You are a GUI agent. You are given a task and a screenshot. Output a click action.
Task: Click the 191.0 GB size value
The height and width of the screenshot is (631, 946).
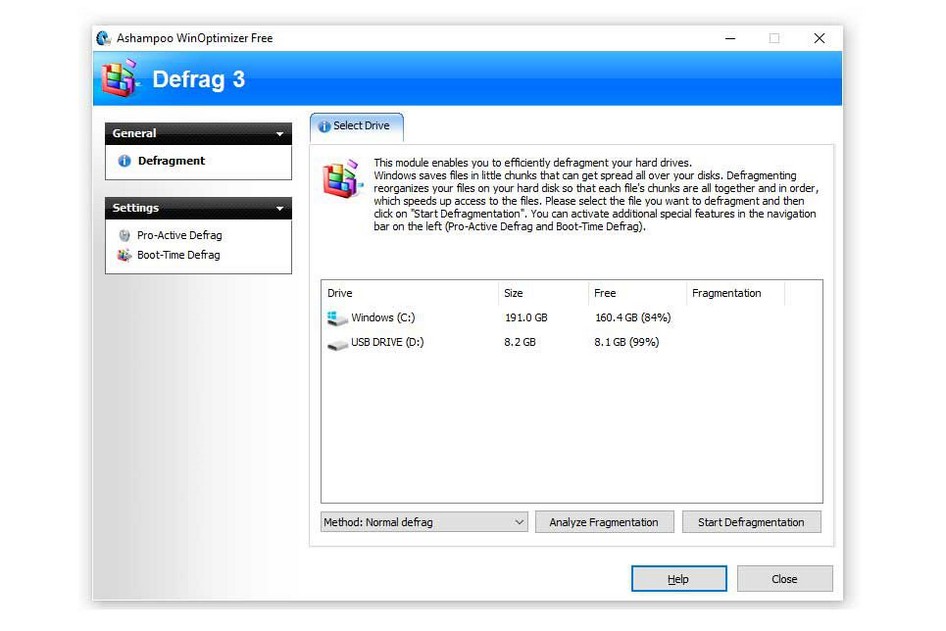coord(526,318)
